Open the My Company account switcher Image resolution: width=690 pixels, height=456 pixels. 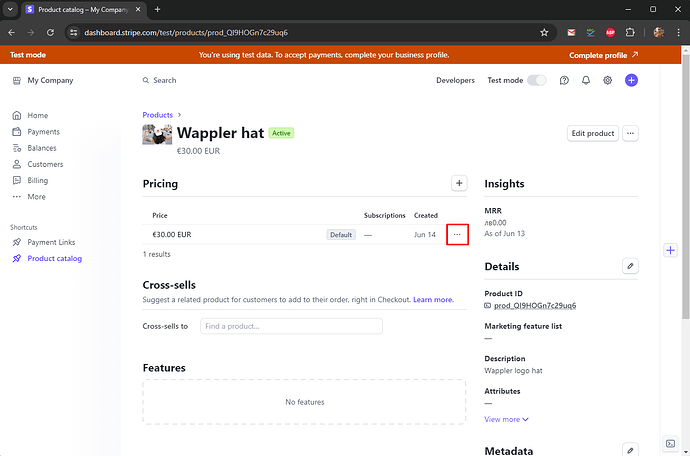click(x=43, y=81)
